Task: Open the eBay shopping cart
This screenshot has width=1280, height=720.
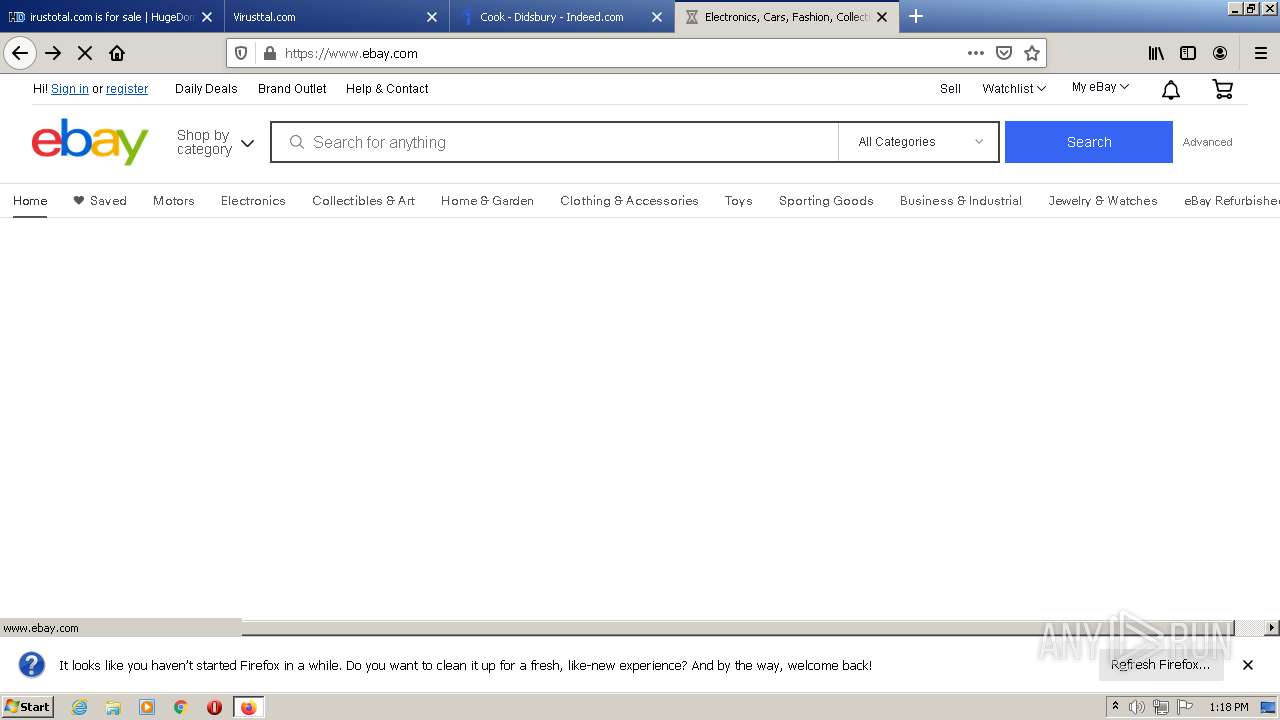Action: tap(1222, 89)
